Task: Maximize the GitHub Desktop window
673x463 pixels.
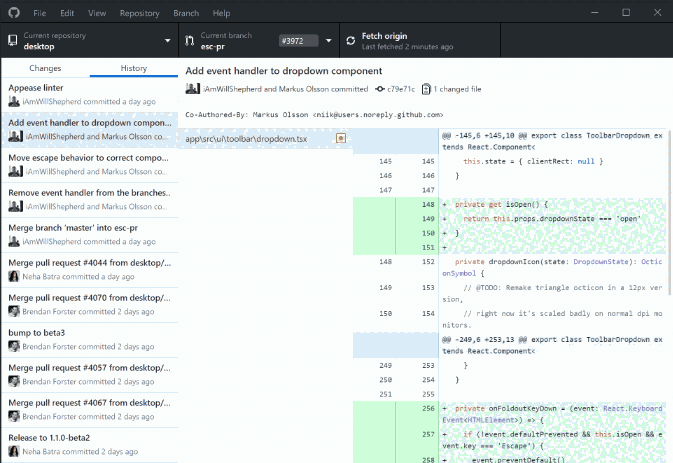Action: point(626,12)
